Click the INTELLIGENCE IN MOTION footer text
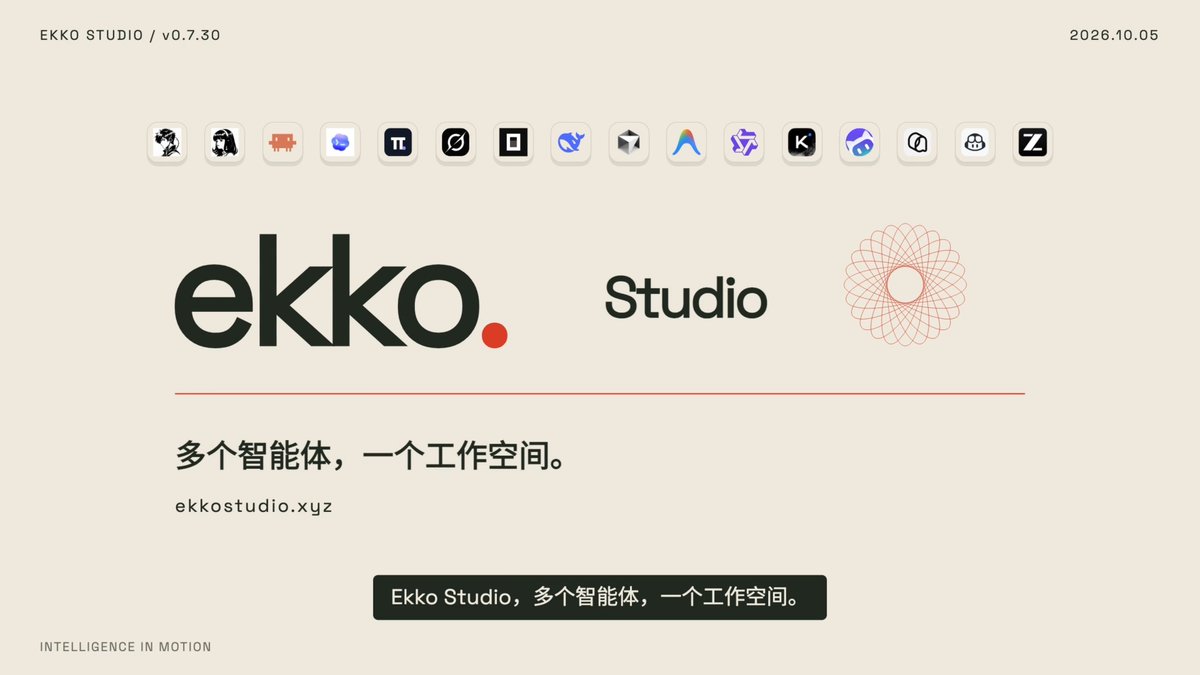Viewport: 1200px width, 675px height. click(126, 647)
